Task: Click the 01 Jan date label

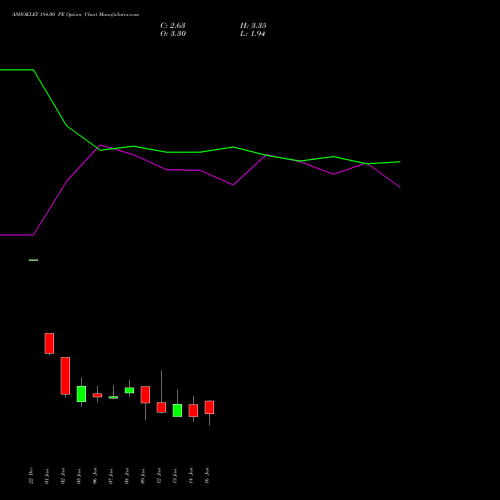Action: [47, 476]
